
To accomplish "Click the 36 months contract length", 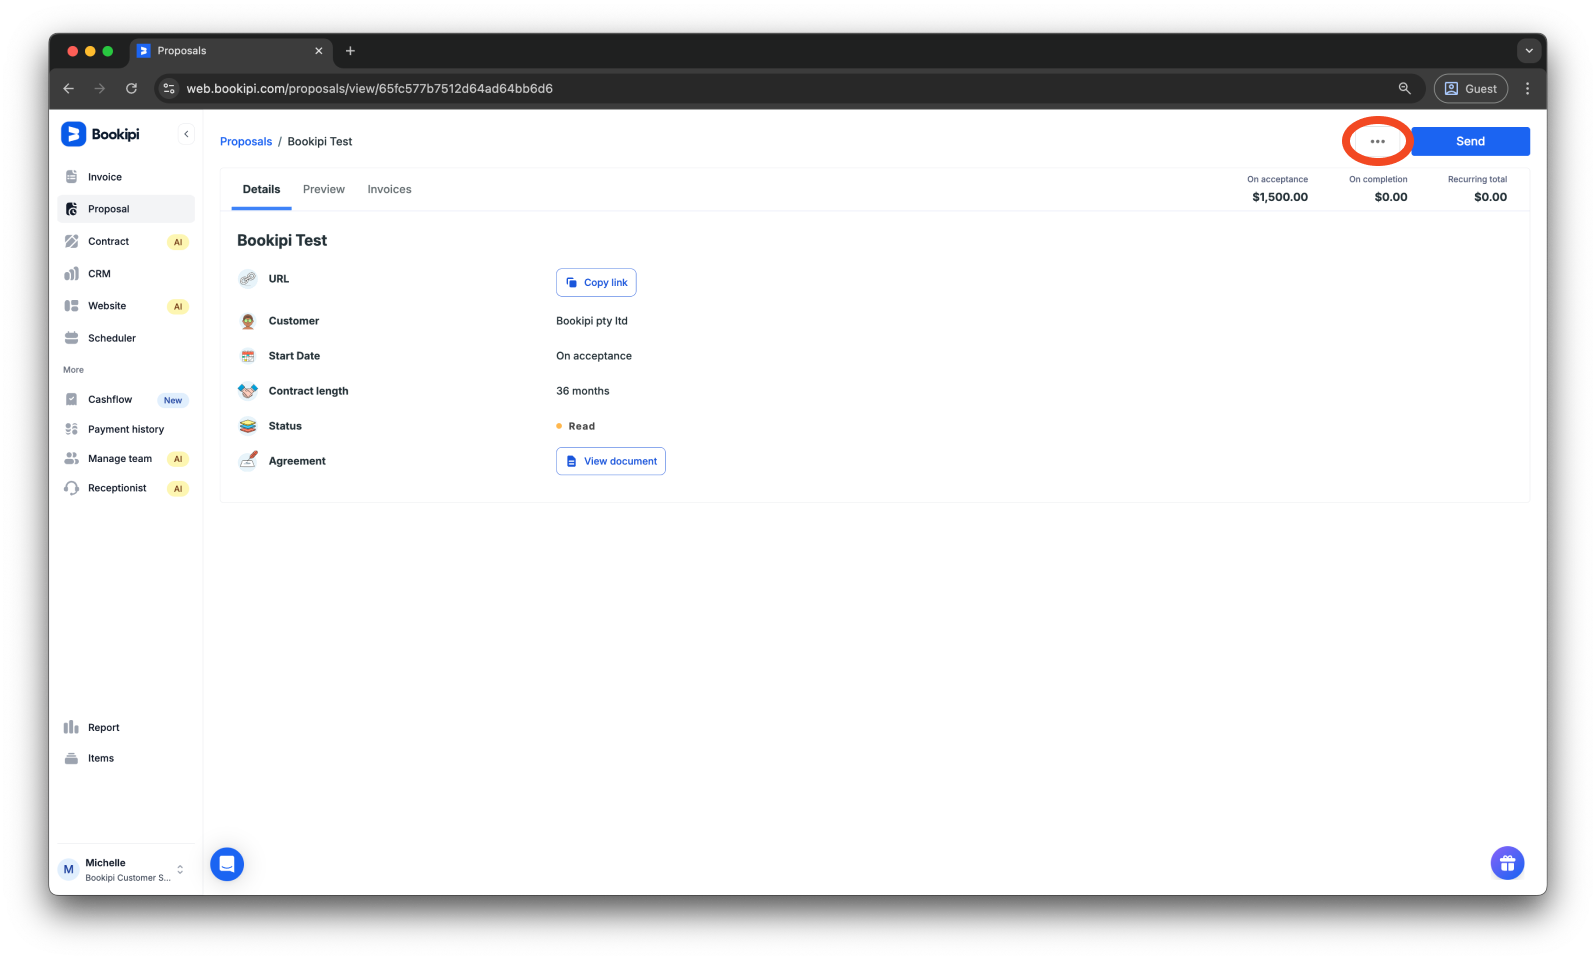I will pyautogui.click(x=583, y=391).
